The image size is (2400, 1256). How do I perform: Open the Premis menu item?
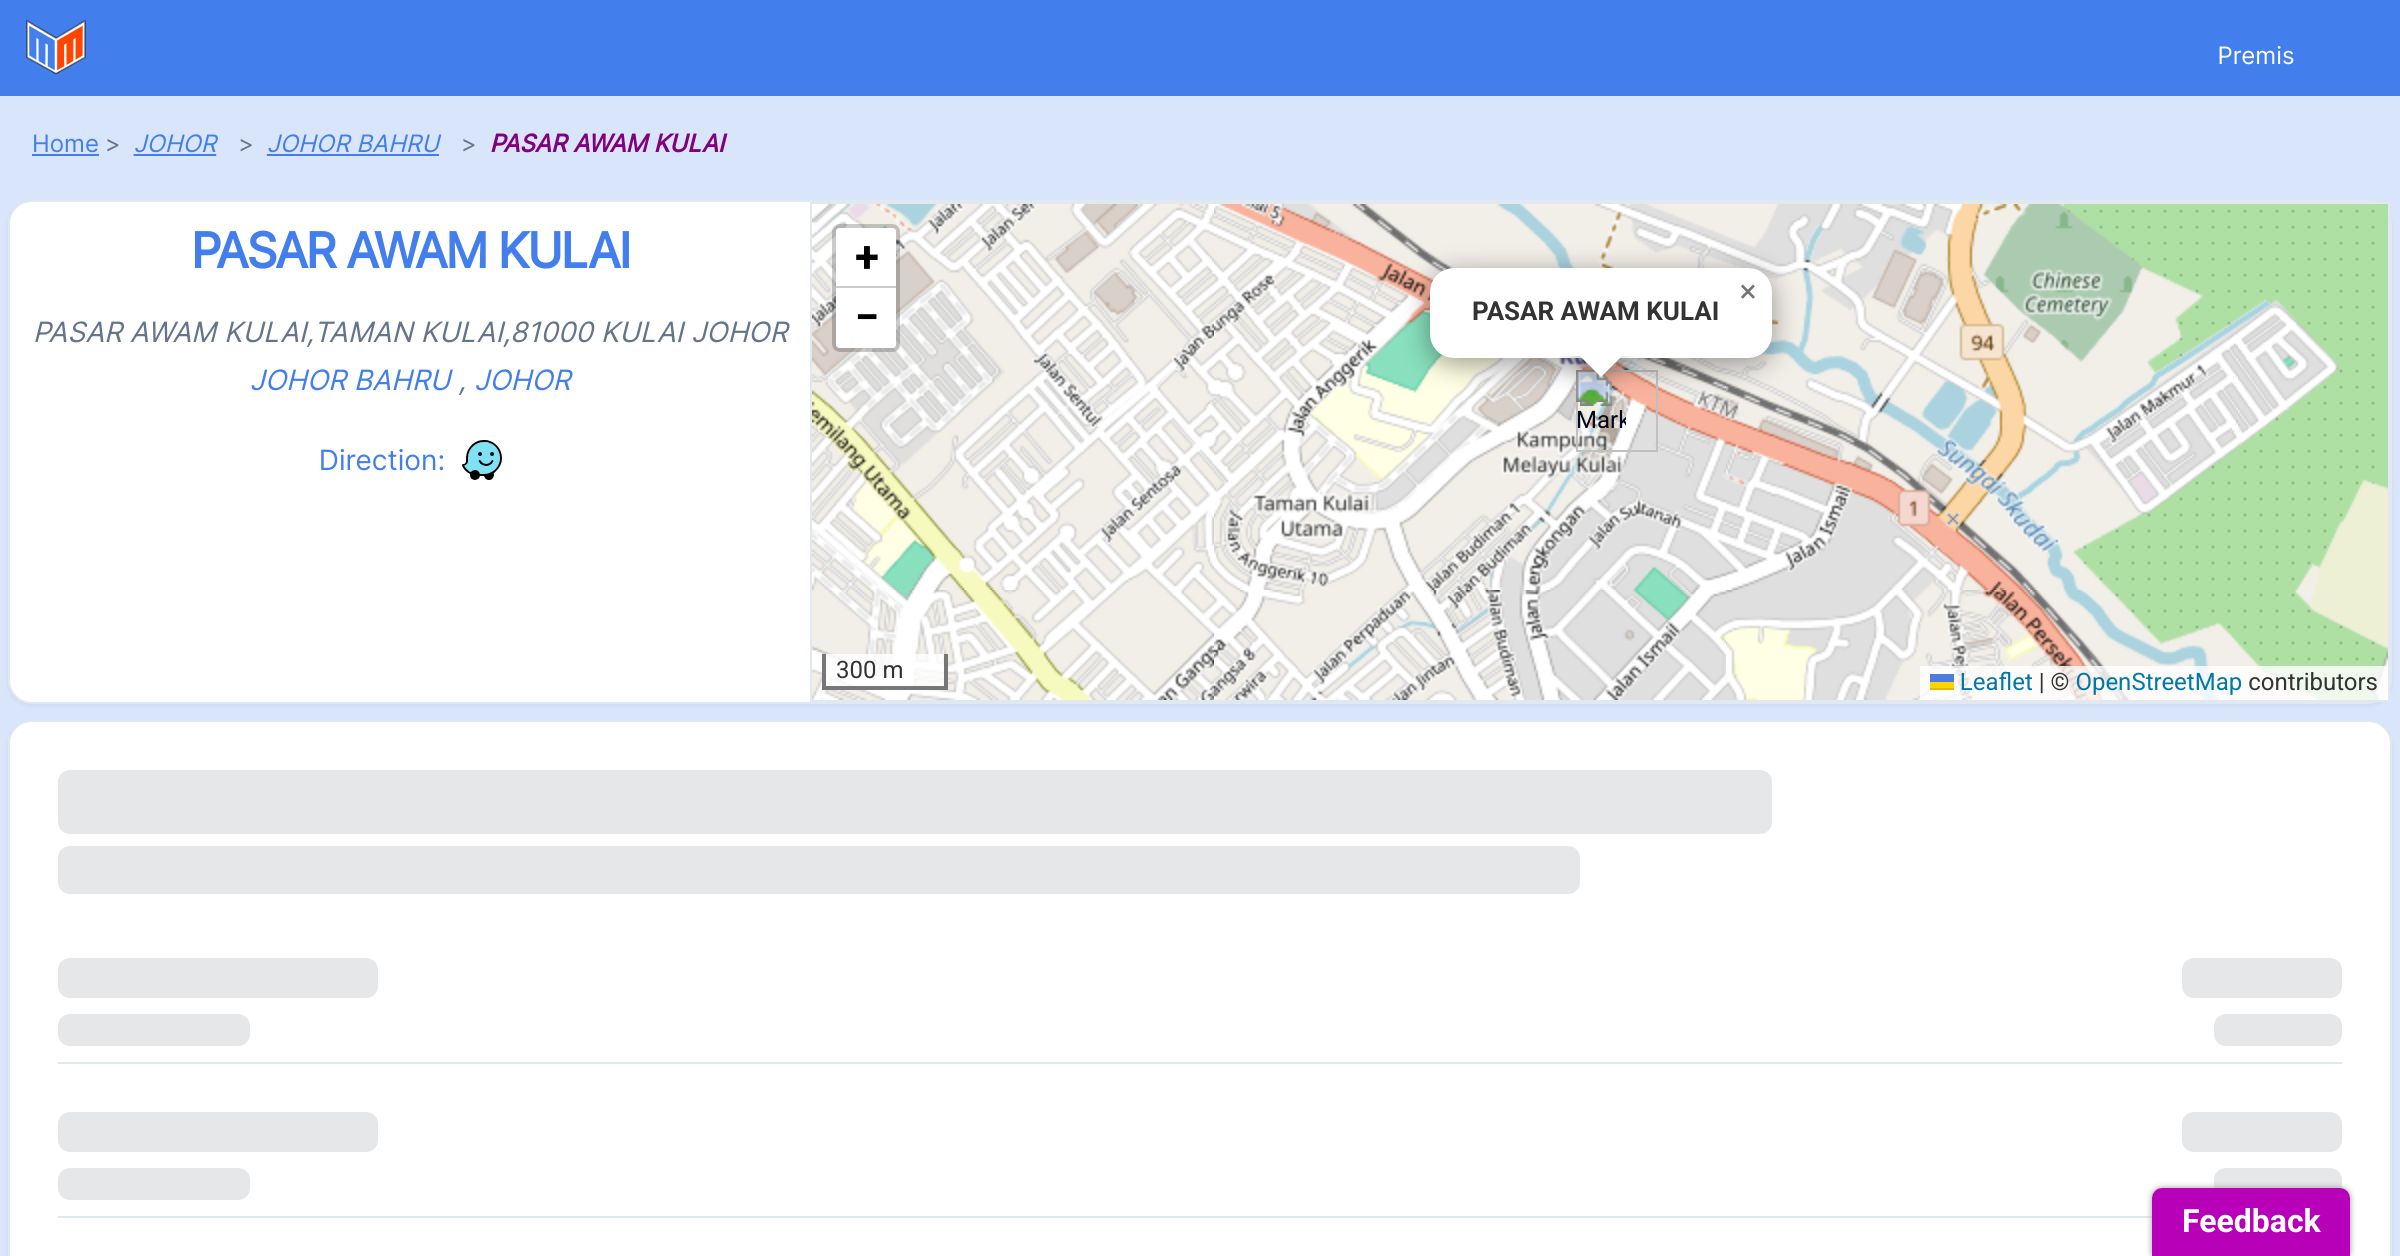[x=2255, y=56]
